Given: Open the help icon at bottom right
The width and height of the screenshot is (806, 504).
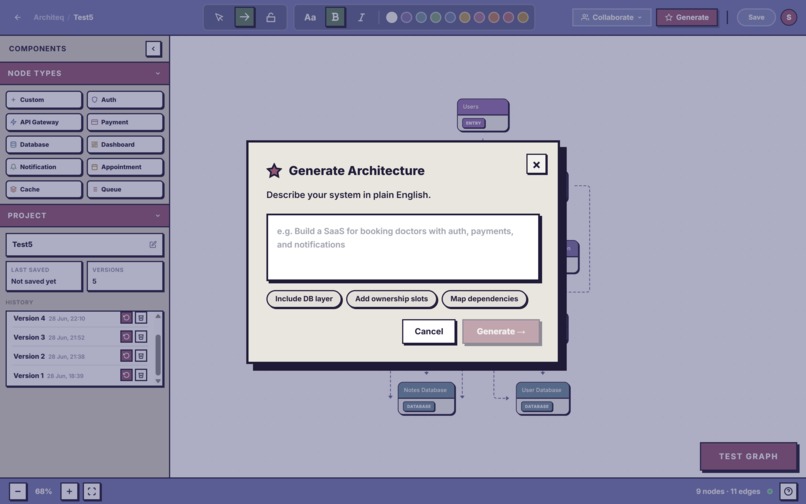Looking at the screenshot, I should coord(788,491).
